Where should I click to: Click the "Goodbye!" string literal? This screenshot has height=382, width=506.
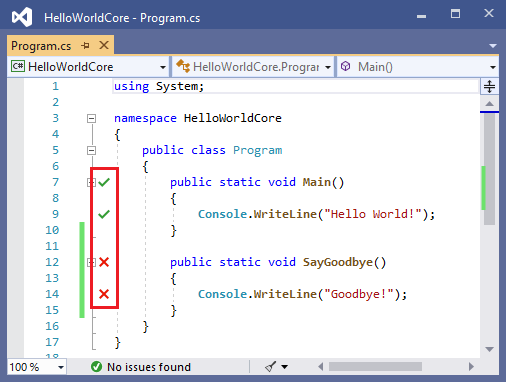[359, 294]
